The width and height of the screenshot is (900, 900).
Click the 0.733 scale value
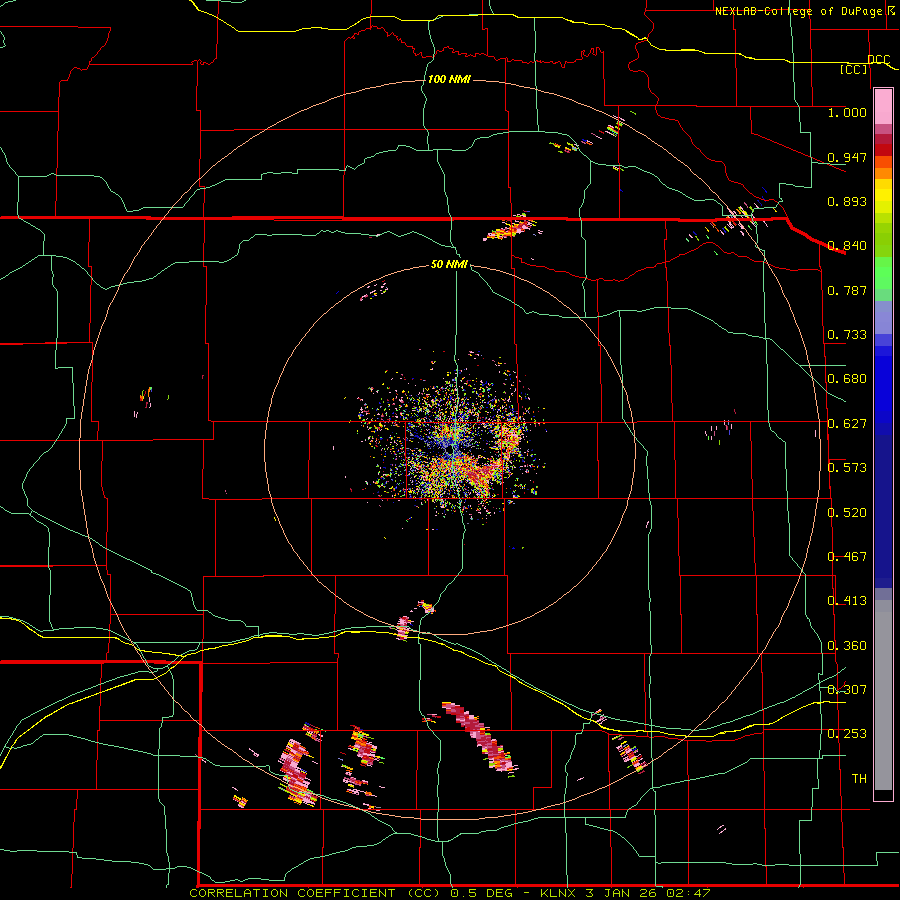point(847,335)
